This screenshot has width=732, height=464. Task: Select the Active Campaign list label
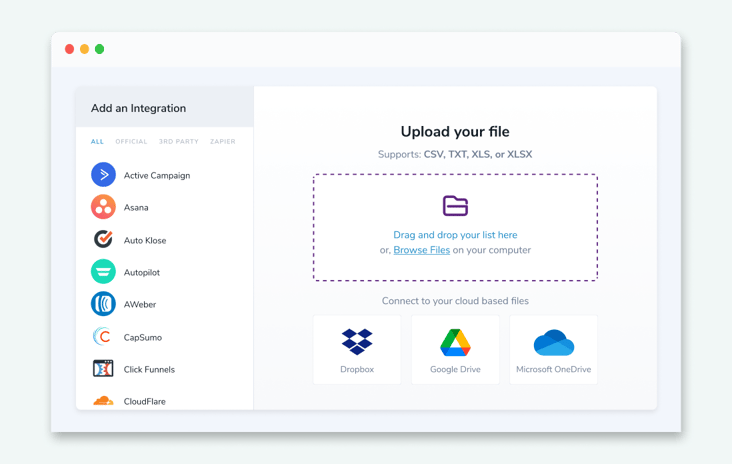pos(157,176)
